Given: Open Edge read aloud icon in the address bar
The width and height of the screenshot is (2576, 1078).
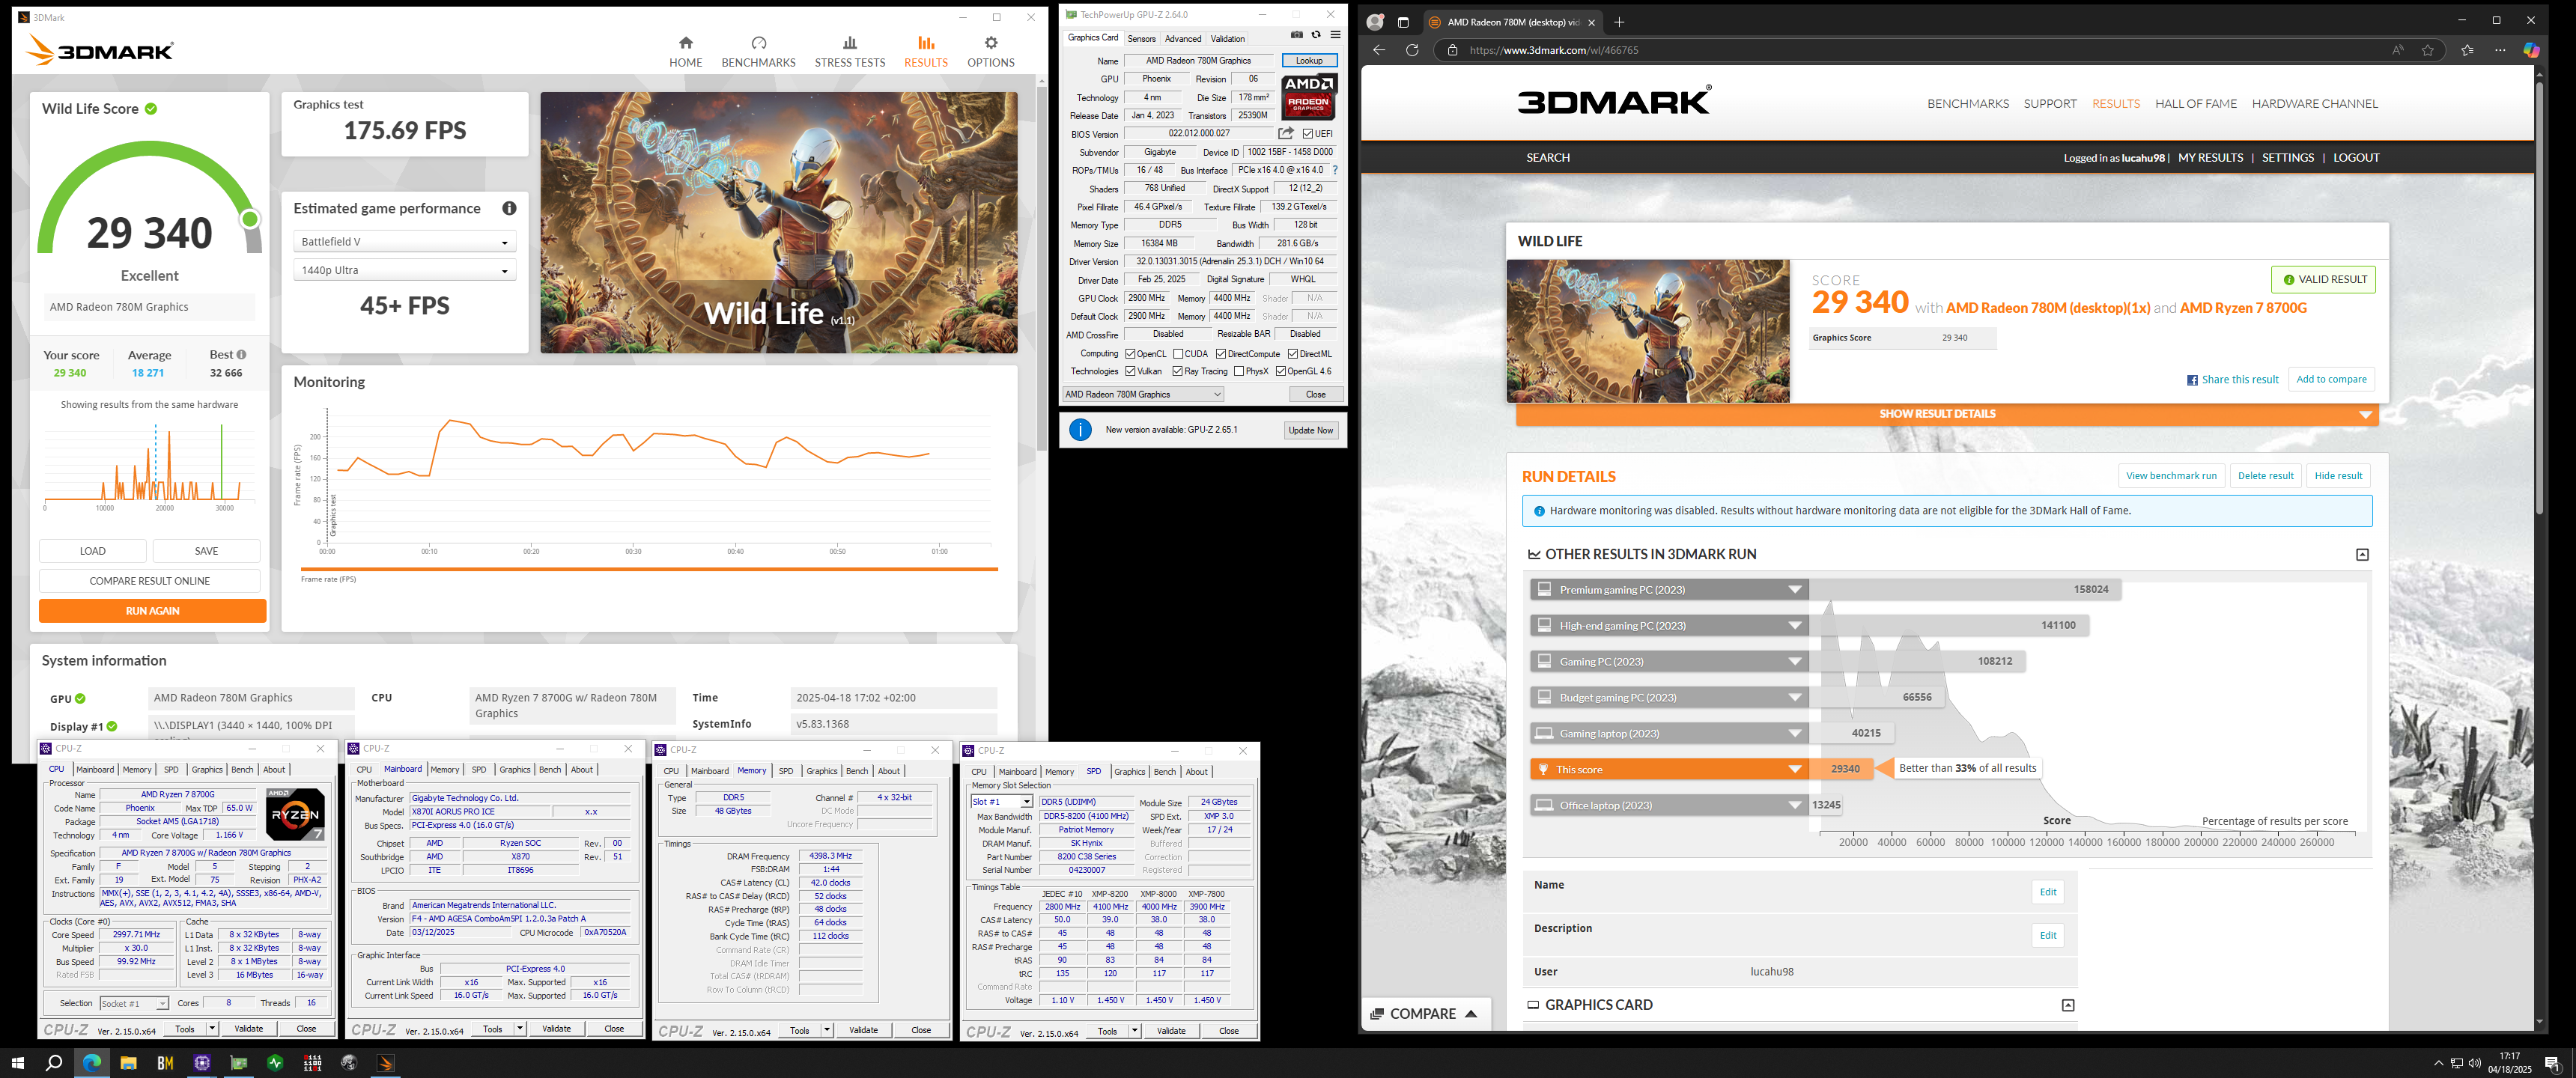Looking at the screenshot, I should click(2397, 50).
